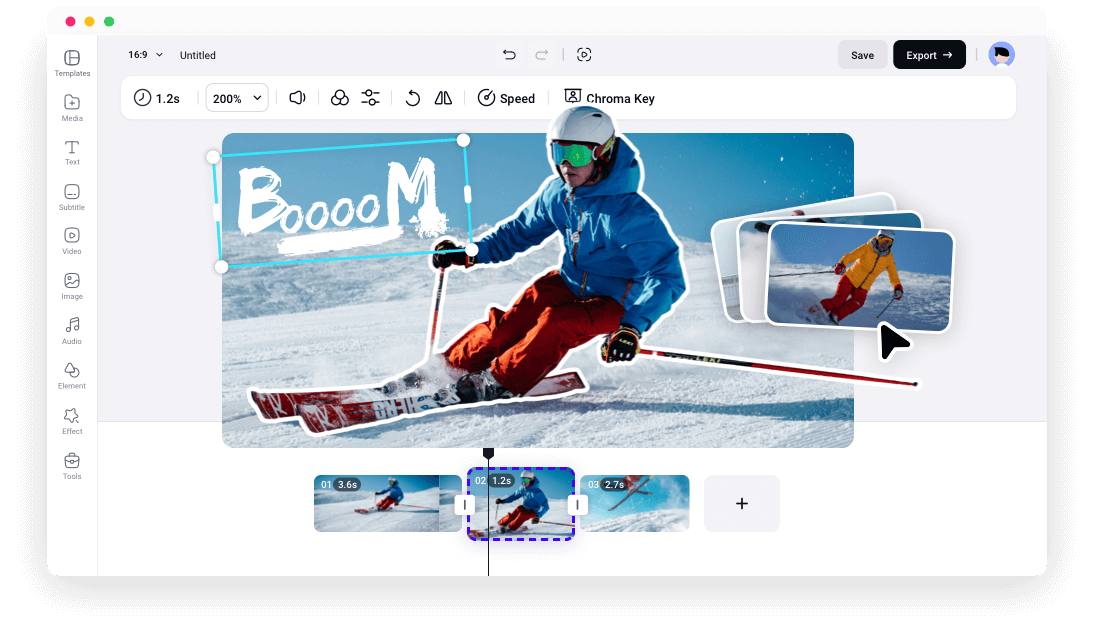Open the Video panel
The image size is (1094, 635).
point(72,241)
